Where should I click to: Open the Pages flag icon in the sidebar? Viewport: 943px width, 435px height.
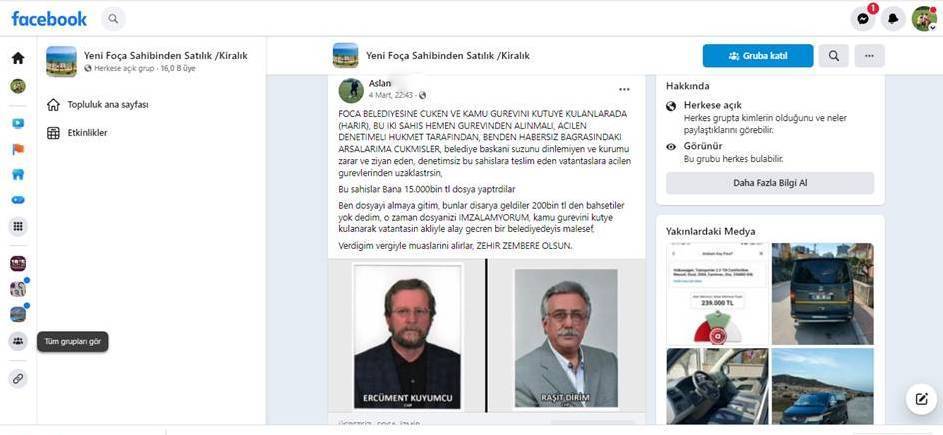tap(18, 149)
